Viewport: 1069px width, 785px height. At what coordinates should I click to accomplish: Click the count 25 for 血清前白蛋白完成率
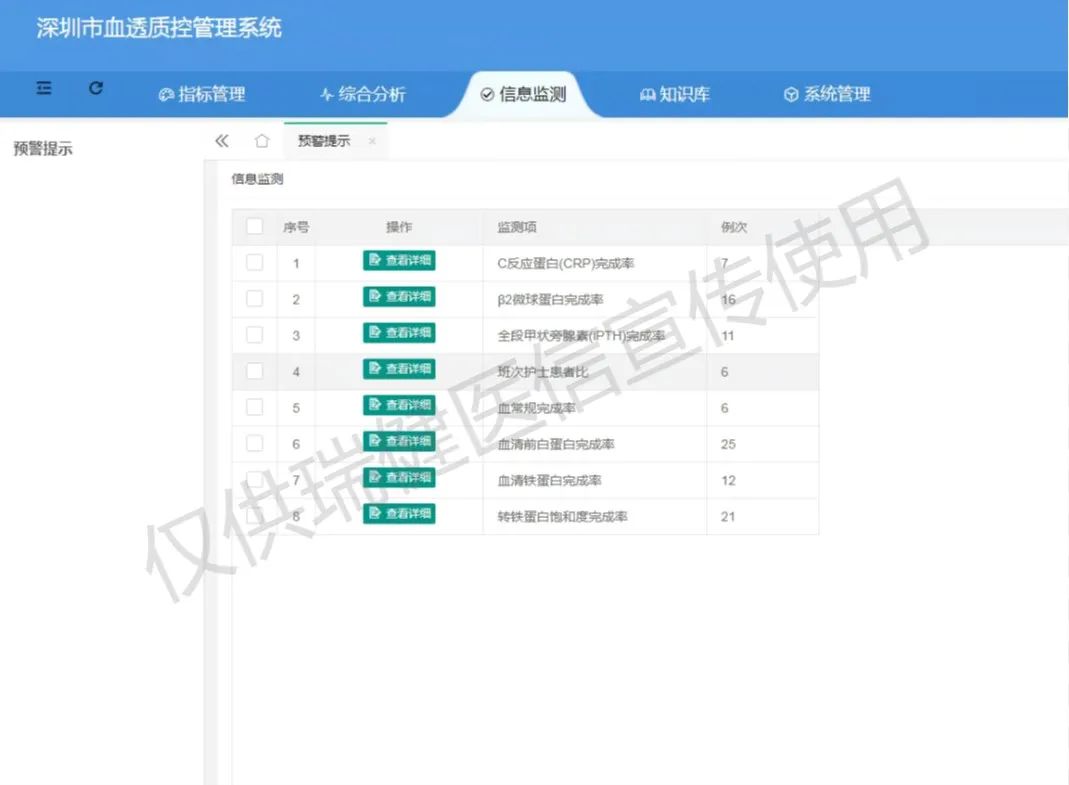(x=728, y=444)
